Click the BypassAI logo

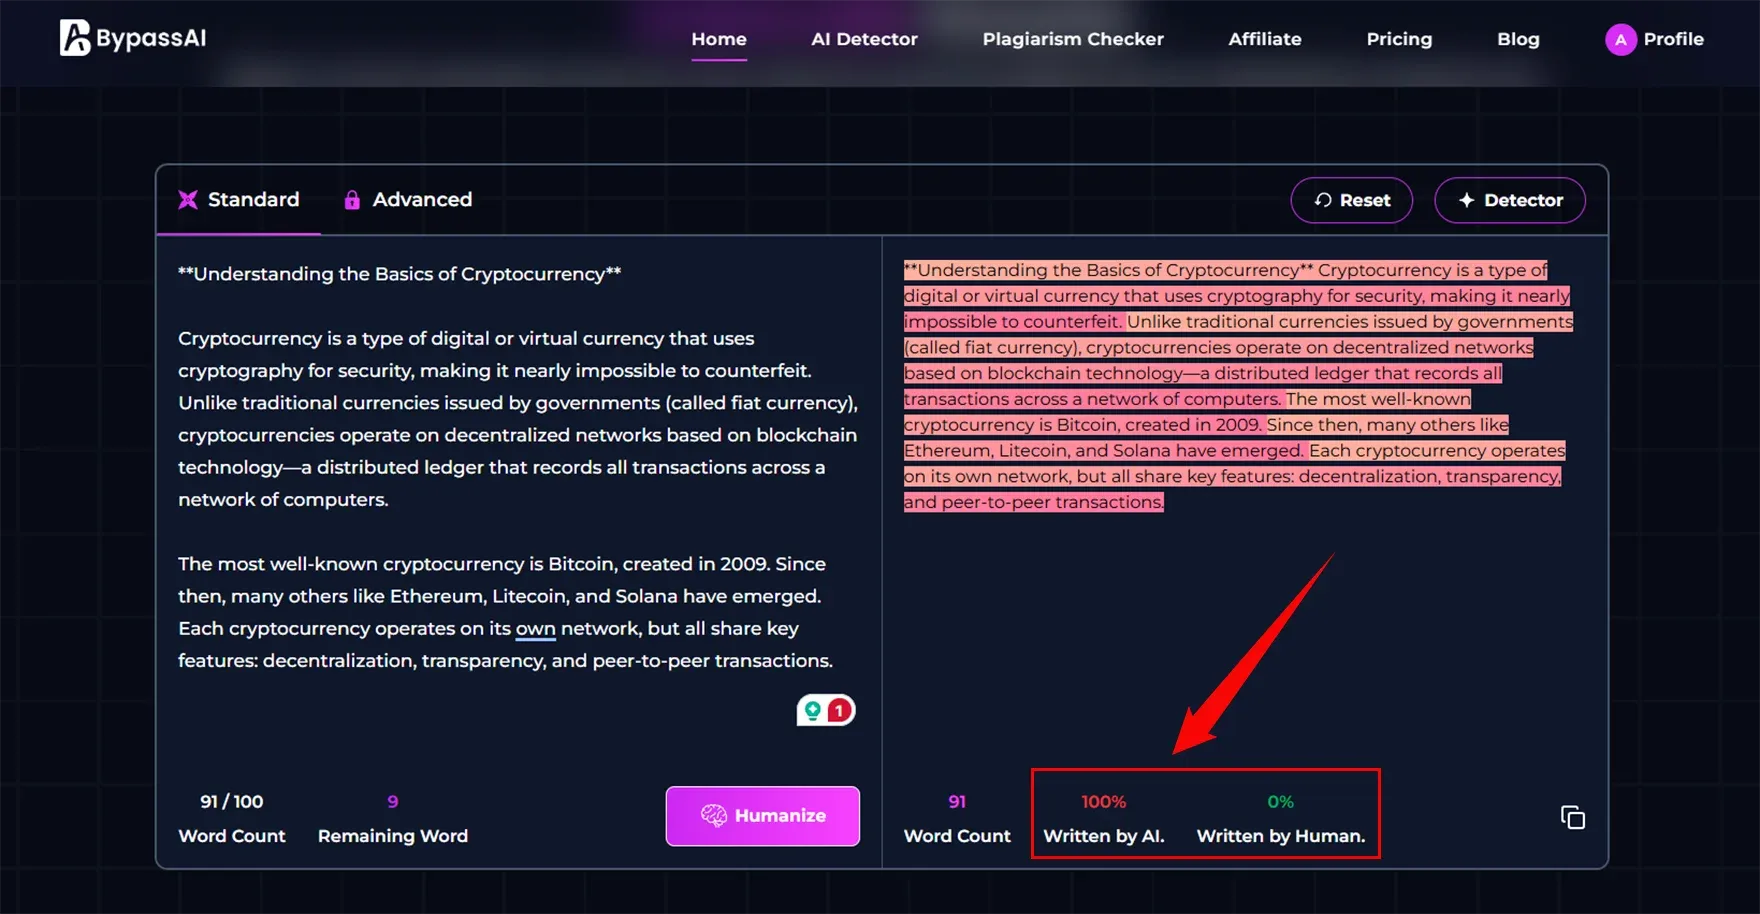[133, 38]
